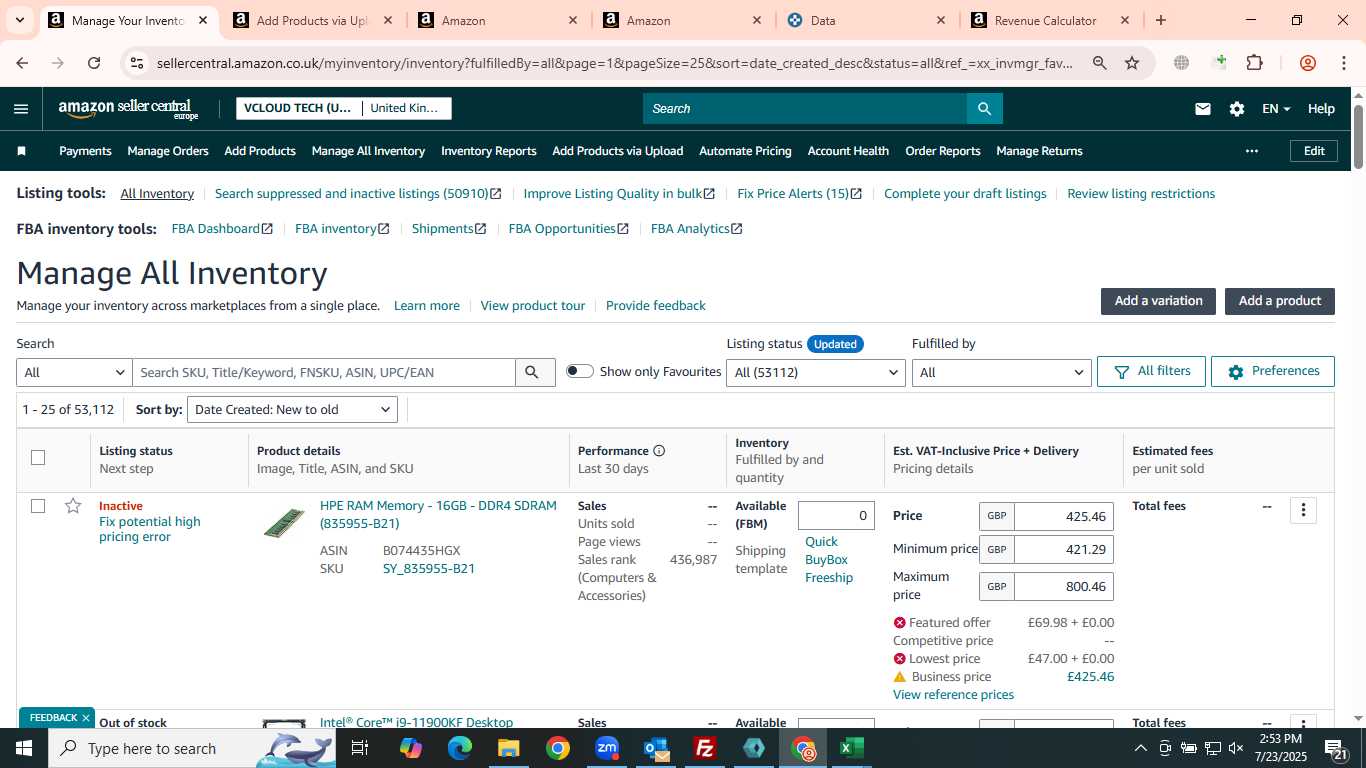The height and width of the screenshot is (768, 1366).
Task: Open Fix Price Alerts (15) link
Action: (x=799, y=194)
